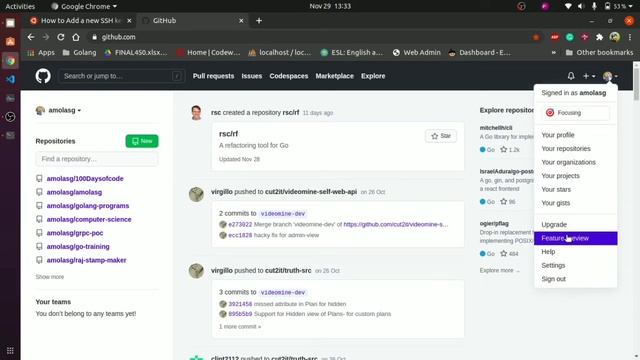Open the e273022 commit link
Viewport: 640px width, 360px height.
click(x=240, y=224)
